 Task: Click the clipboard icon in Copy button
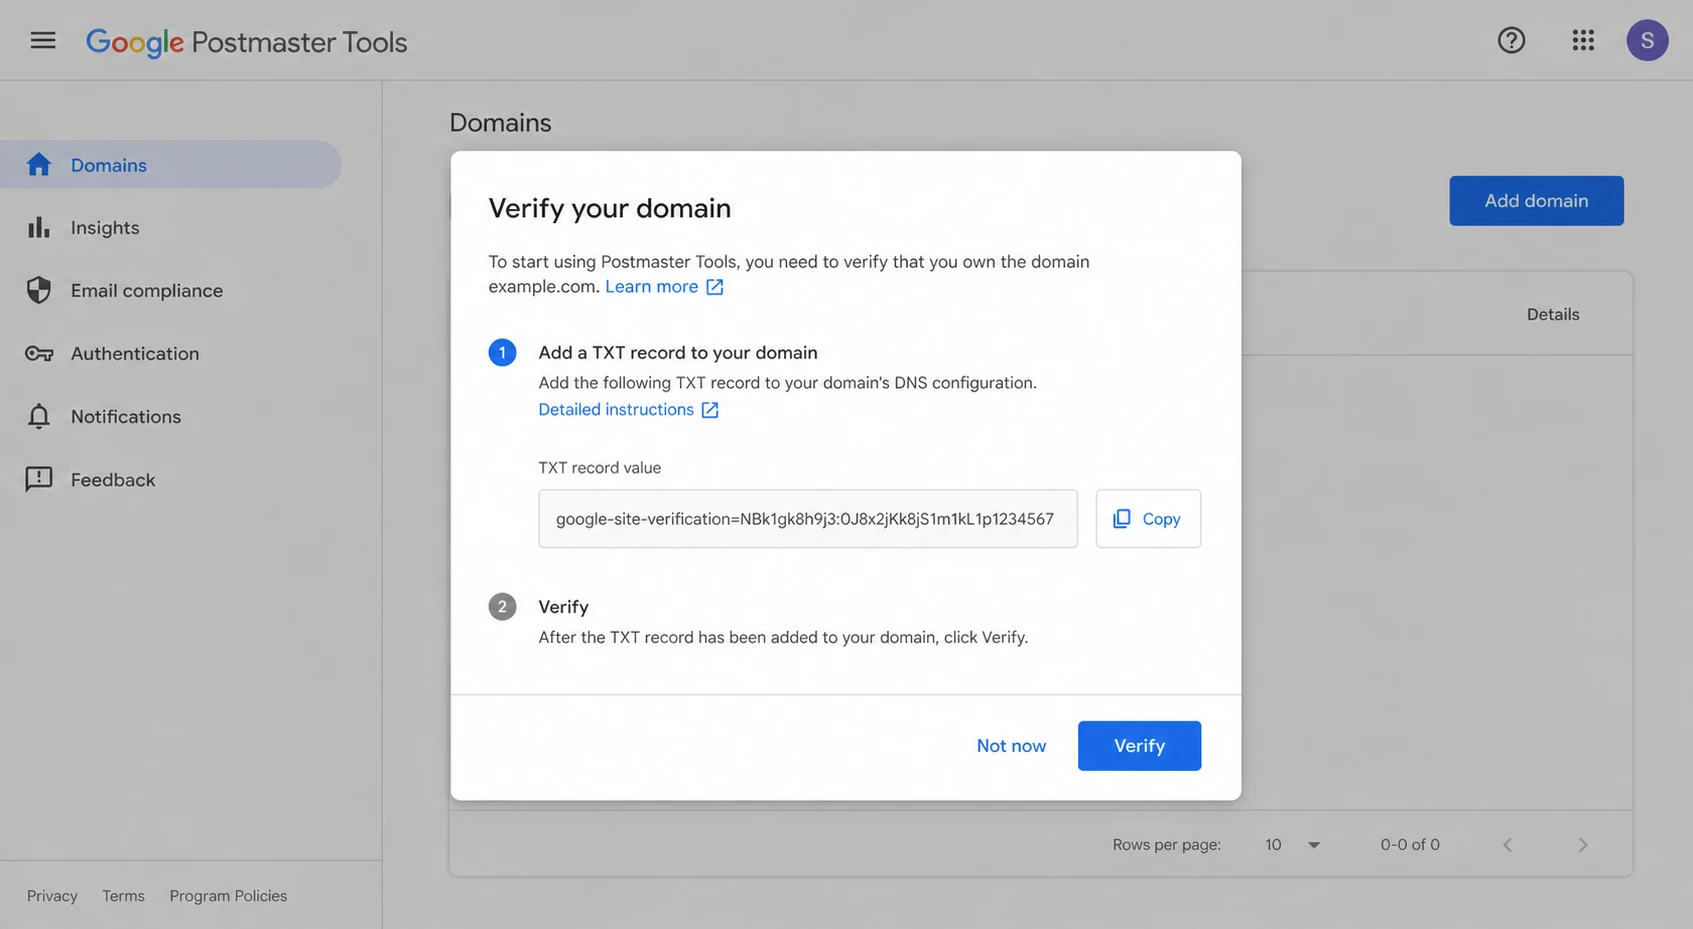coord(1121,518)
